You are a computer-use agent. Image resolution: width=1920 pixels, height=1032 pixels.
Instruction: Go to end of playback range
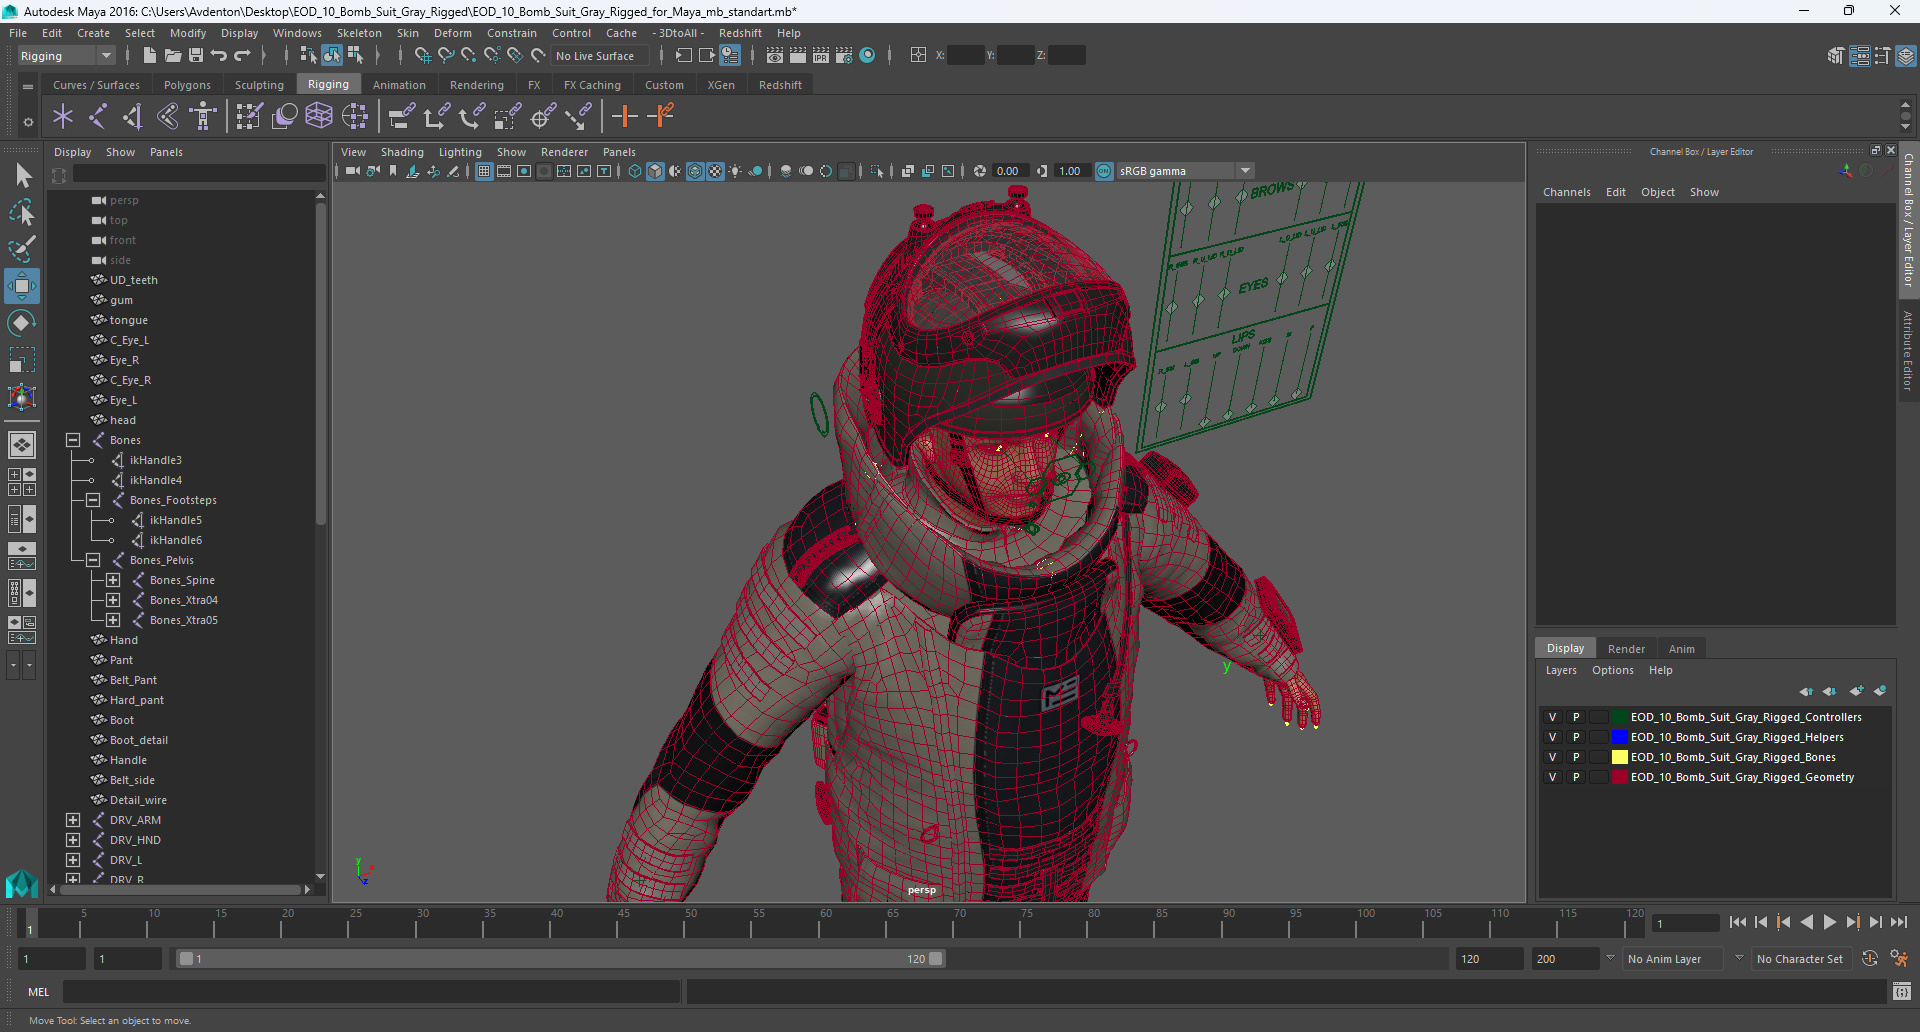coord(1899,922)
